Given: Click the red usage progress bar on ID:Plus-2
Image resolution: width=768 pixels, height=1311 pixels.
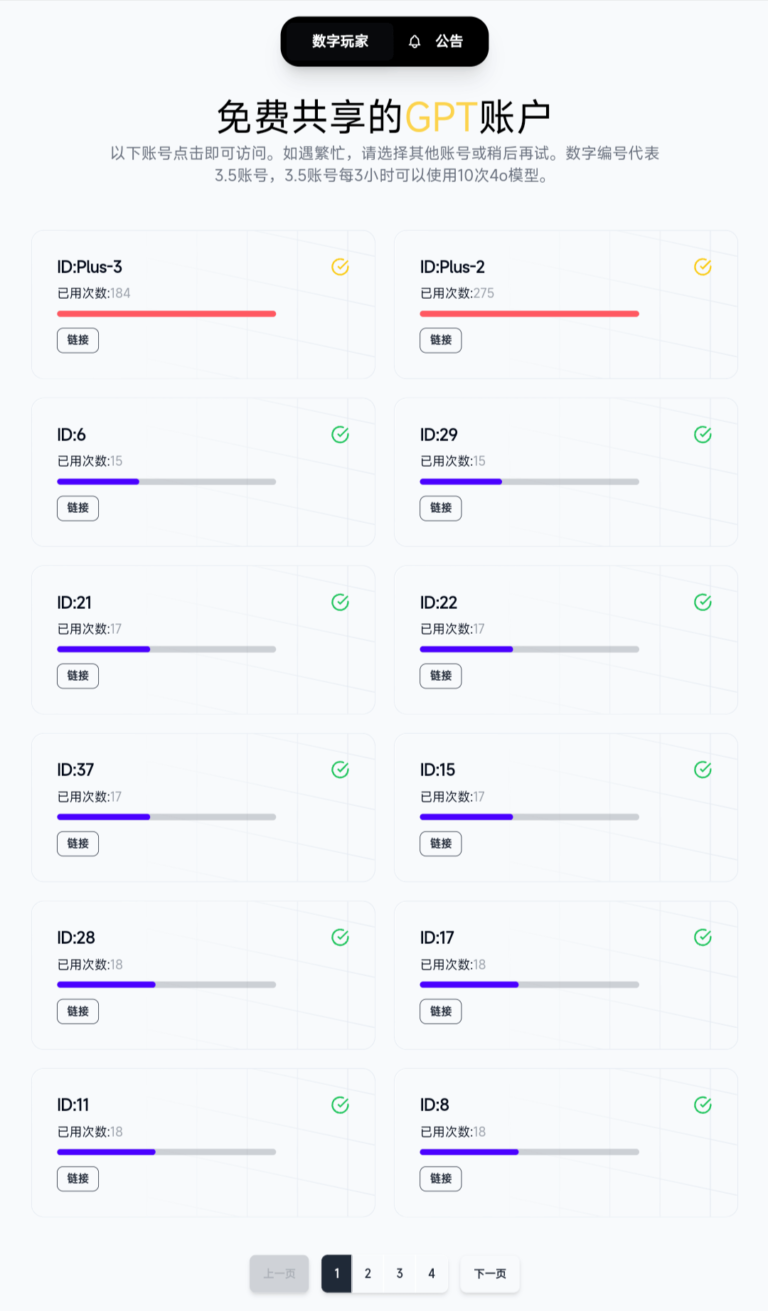Looking at the screenshot, I should click(x=529, y=313).
